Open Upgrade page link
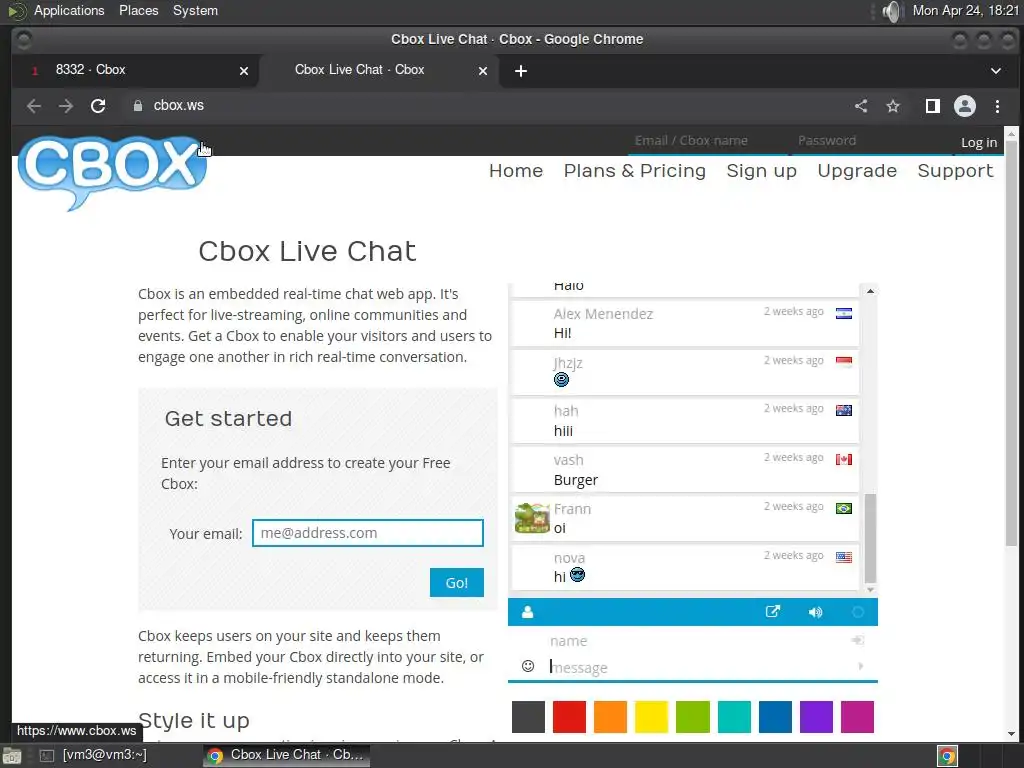This screenshot has height=768, width=1024. pyautogui.click(x=857, y=170)
